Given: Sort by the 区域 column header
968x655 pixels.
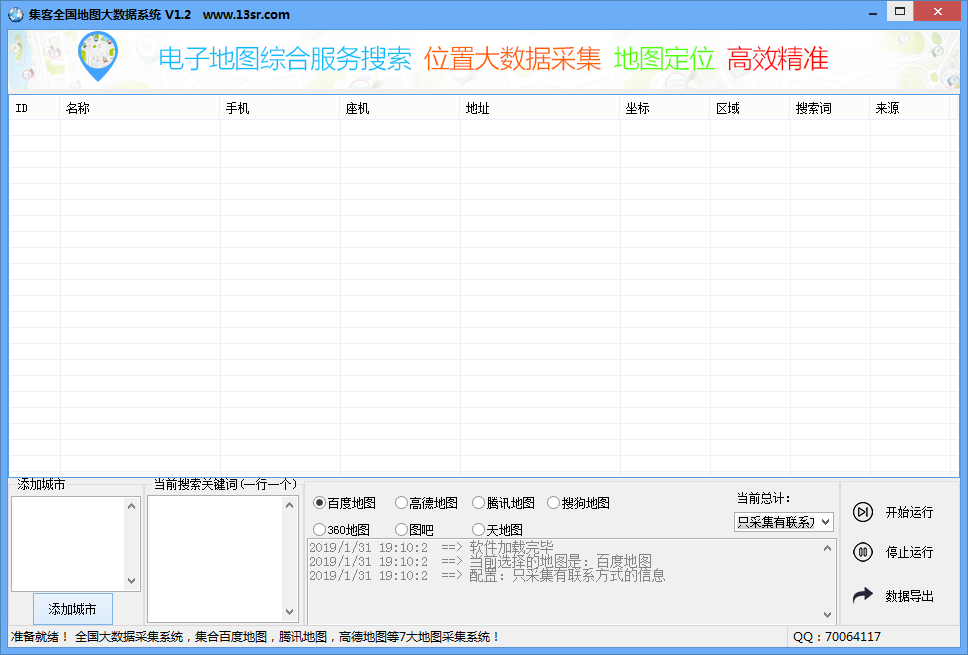Looking at the screenshot, I should pyautogui.click(x=750, y=108).
